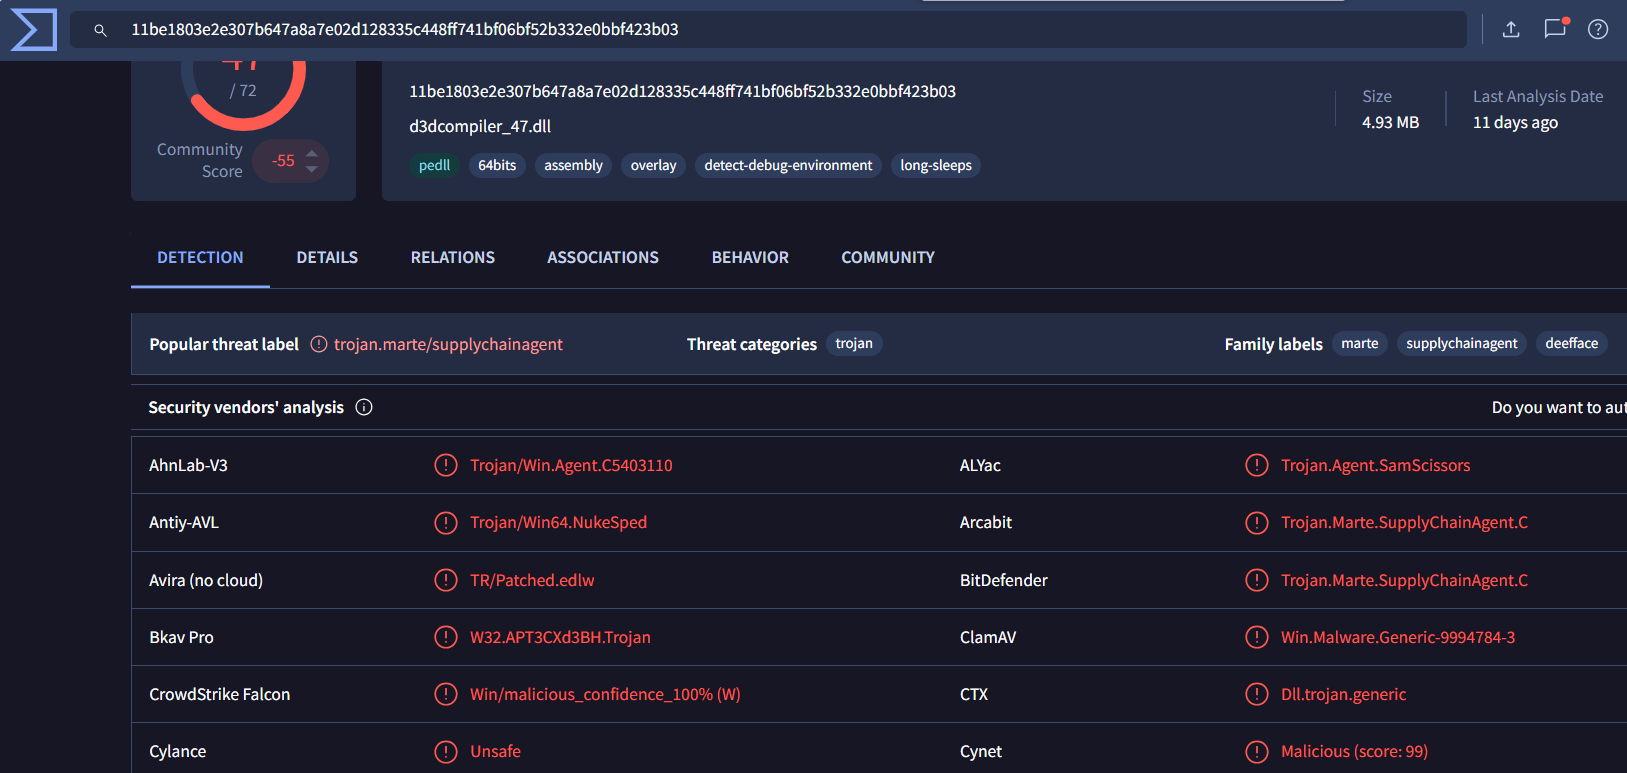Click the assembly tag
Screen dimensions: 1627x773
573,165
